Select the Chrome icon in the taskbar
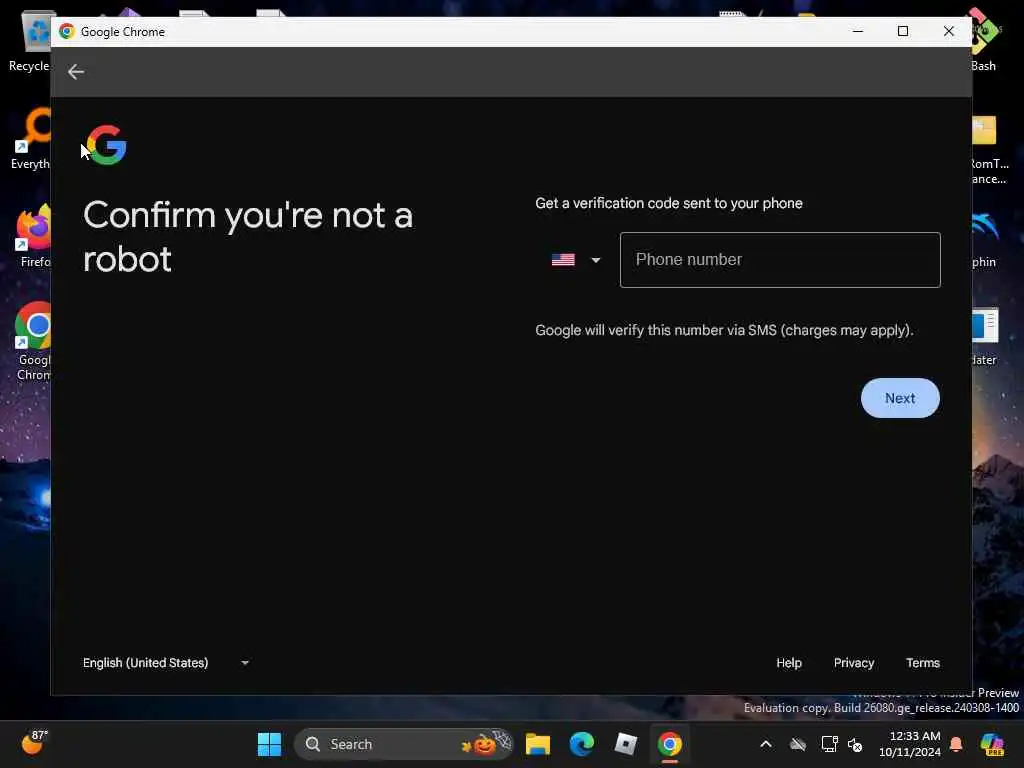The width and height of the screenshot is (1024, 768). pyautogui.click(x=669, y=744)
